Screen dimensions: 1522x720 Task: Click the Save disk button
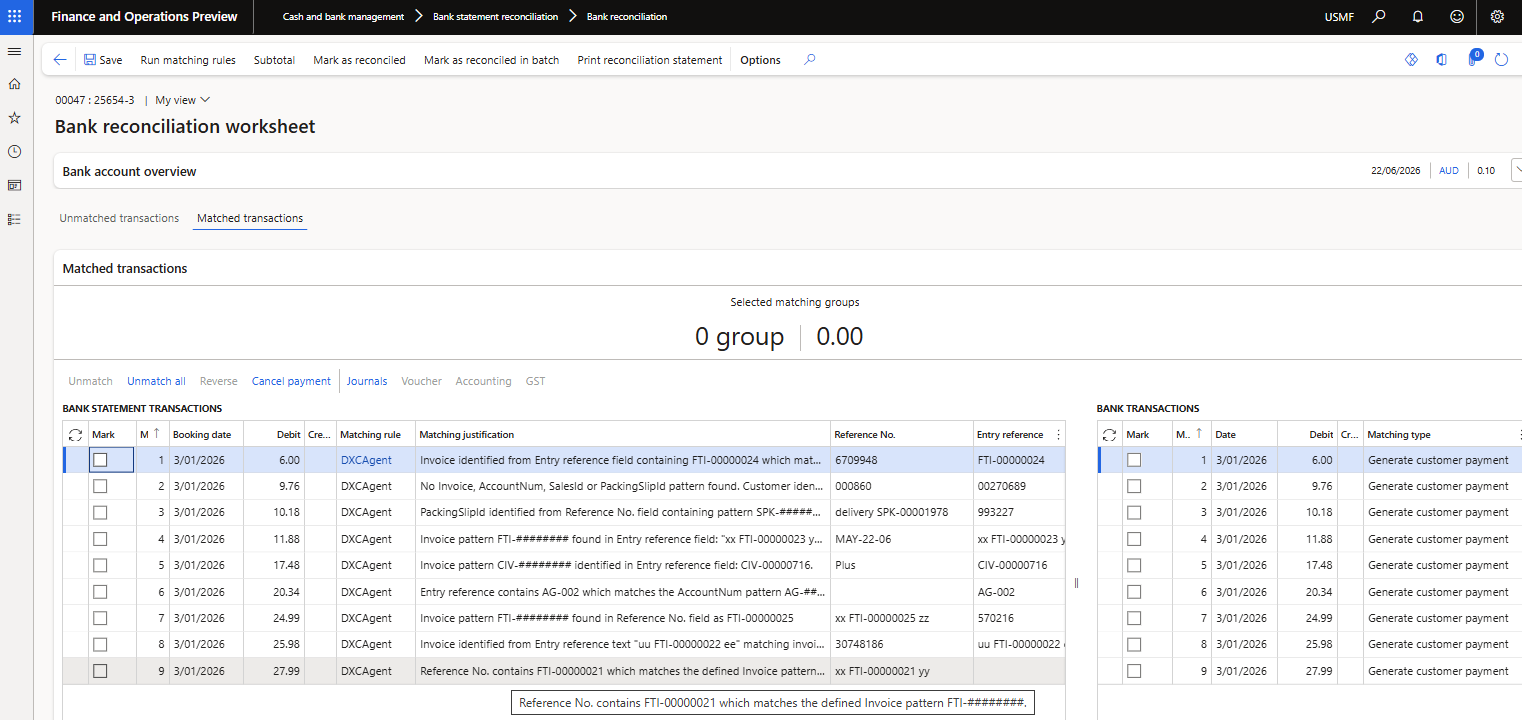pyautogui.click(x=103, y=60)
